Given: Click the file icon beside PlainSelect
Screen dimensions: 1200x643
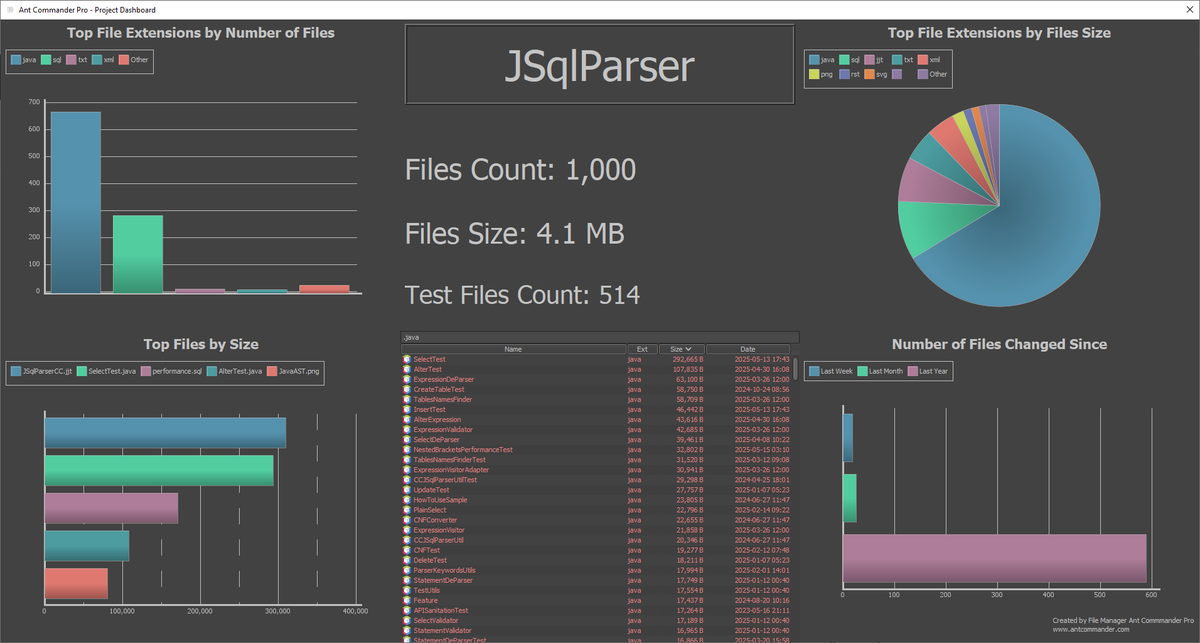Looking at the screenshot, I should point(407,510).
